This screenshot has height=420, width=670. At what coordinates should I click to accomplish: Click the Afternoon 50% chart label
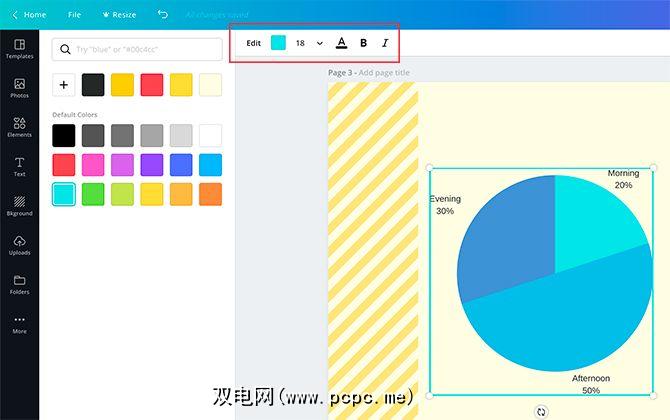[x=591, y=384]
